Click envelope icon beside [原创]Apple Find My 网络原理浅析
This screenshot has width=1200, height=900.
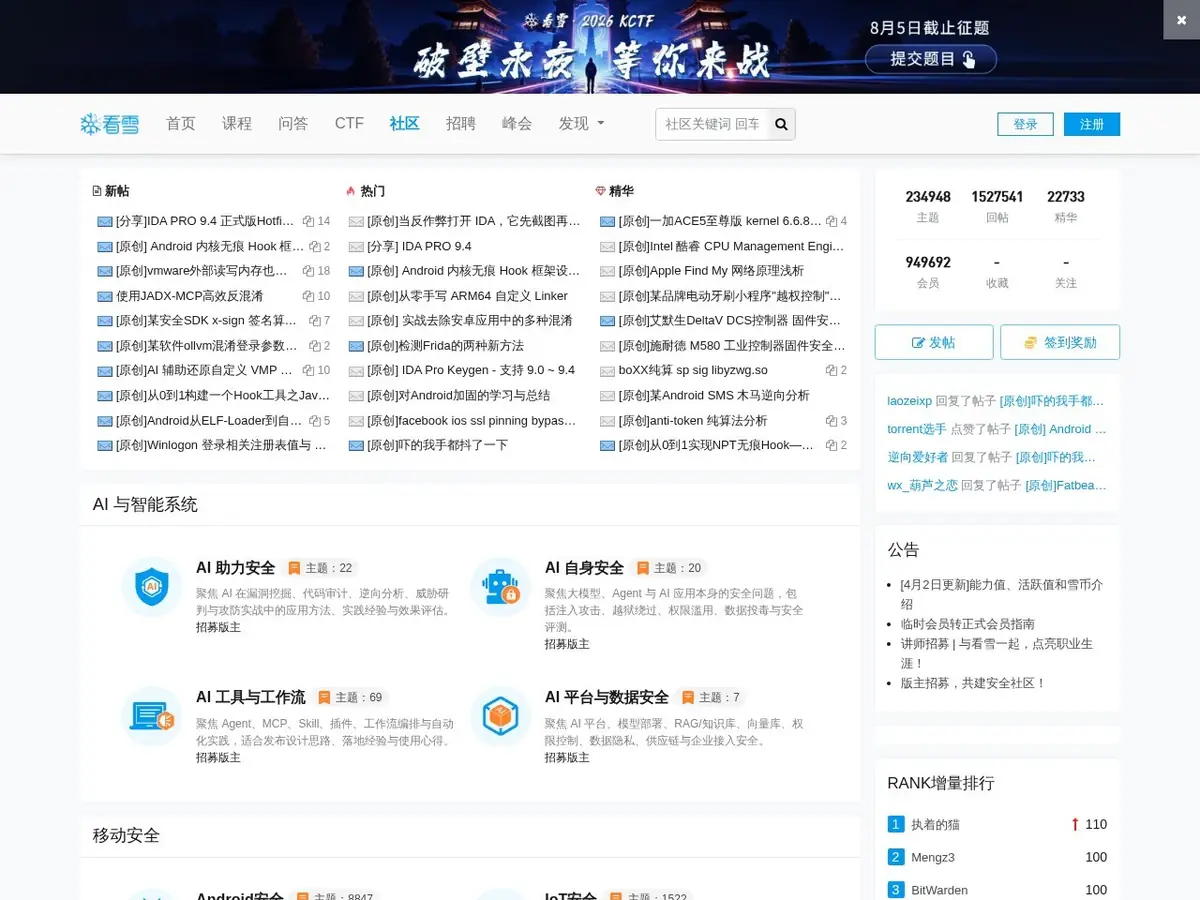607,271
